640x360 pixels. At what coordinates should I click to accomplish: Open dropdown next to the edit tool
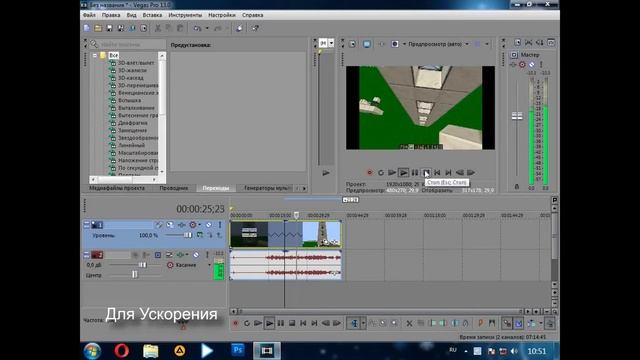coord(363,323)
